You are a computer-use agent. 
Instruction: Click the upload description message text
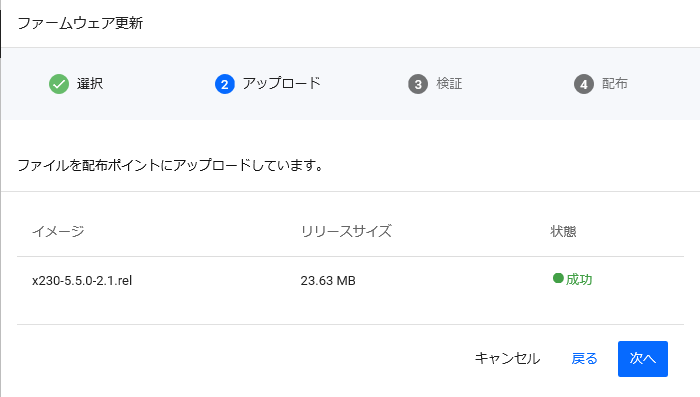coord(171,166)
